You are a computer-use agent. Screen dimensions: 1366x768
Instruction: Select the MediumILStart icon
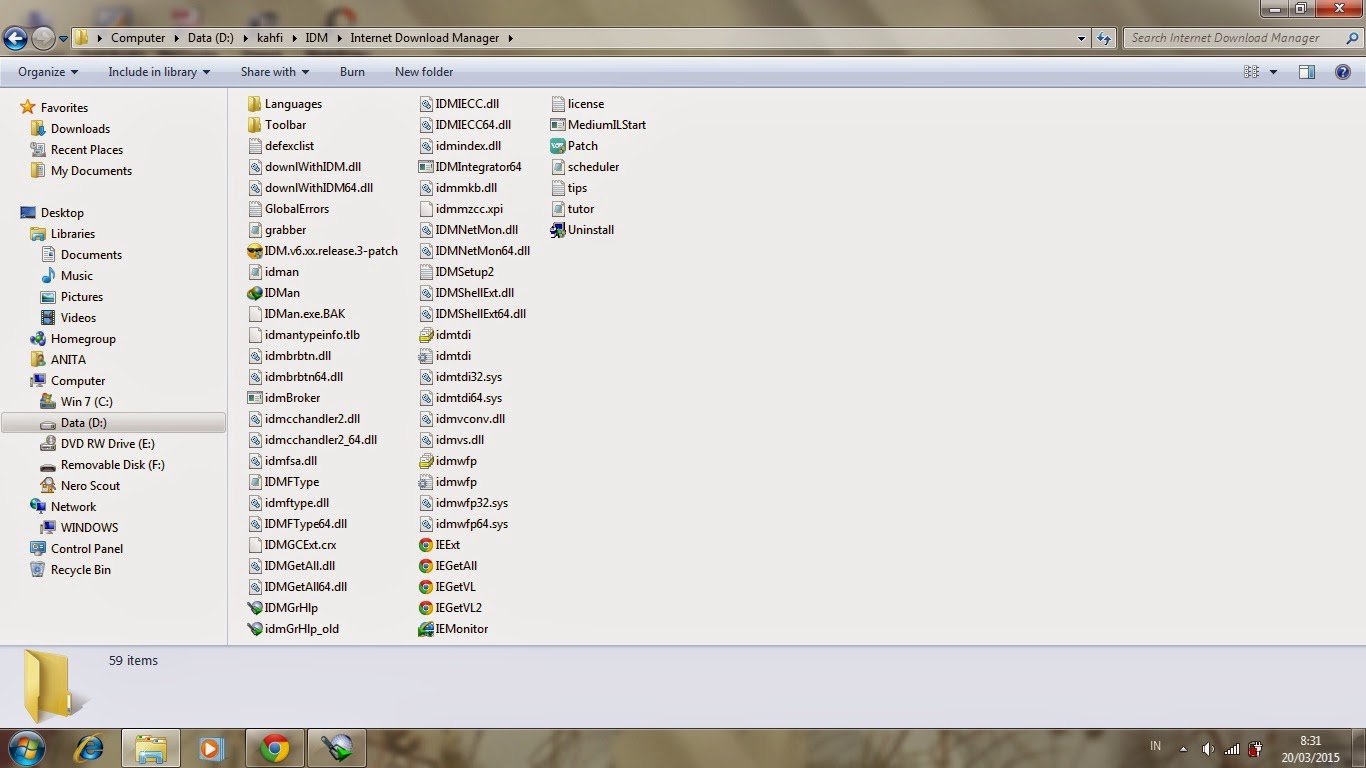click(x=559, y=125)
